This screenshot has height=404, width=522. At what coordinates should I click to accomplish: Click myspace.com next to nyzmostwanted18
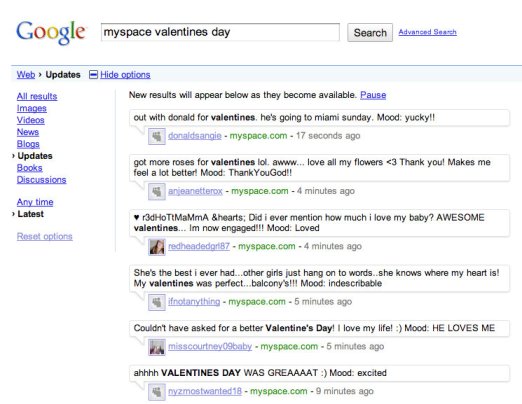click(279, 391)
